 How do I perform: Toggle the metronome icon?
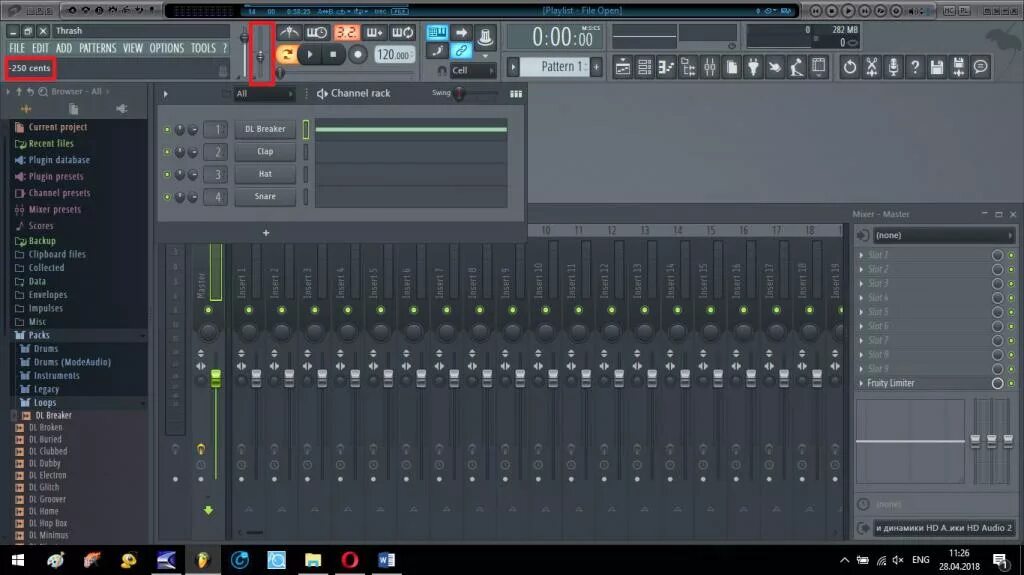(289, 33)
